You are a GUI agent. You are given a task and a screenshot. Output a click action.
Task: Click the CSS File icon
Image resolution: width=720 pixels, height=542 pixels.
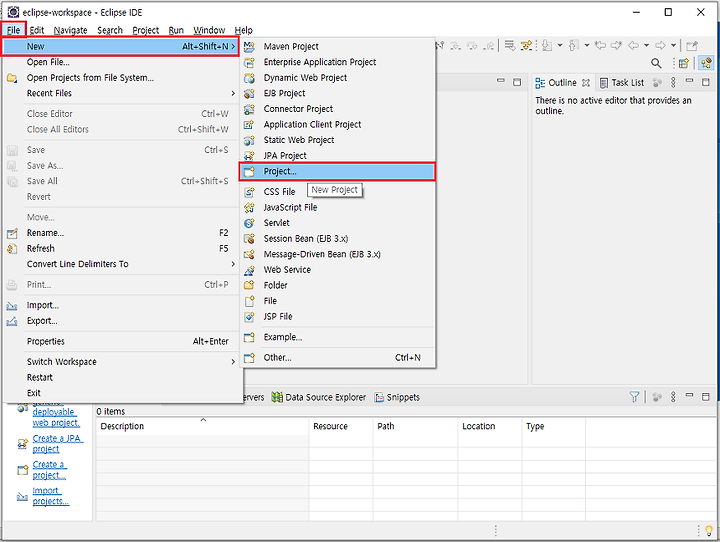pyautogui.click(x=249, y=192)
